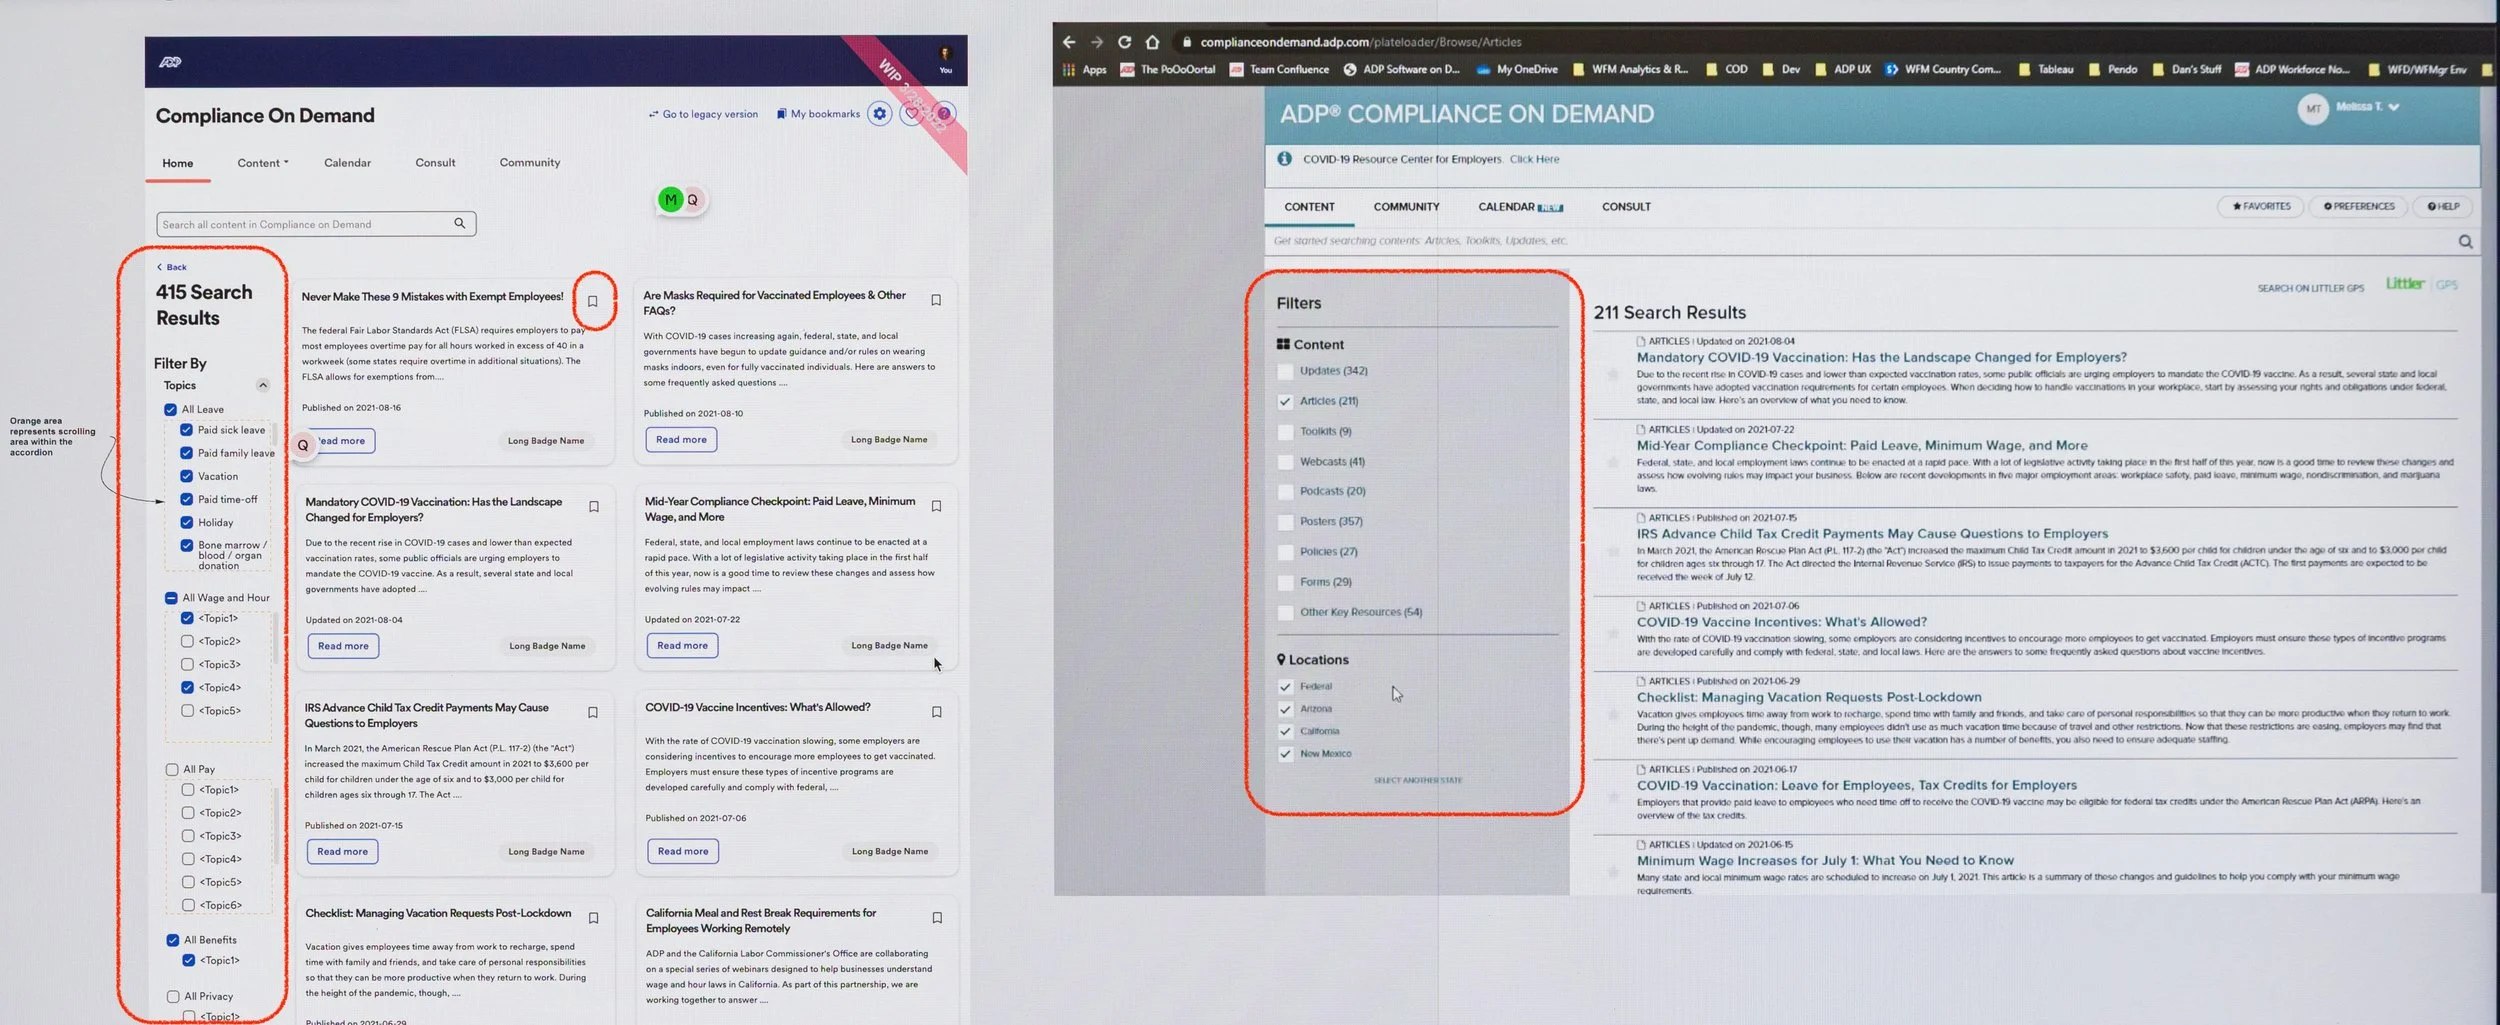Open the Consult tab in the mockup
The image size is (2500, 1025).
[x=435, y=163]
